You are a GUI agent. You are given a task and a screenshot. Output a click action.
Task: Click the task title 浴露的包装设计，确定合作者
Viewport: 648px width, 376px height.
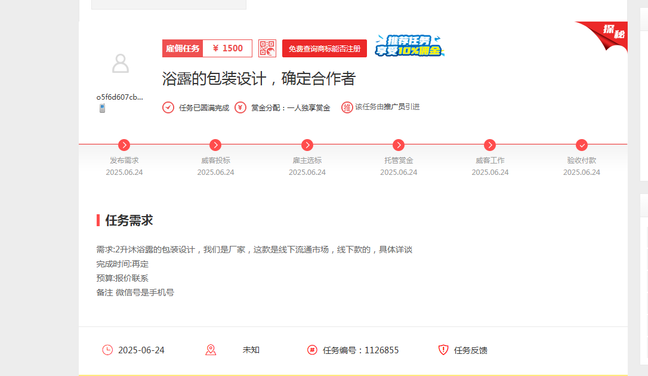(x=259, y=79)
